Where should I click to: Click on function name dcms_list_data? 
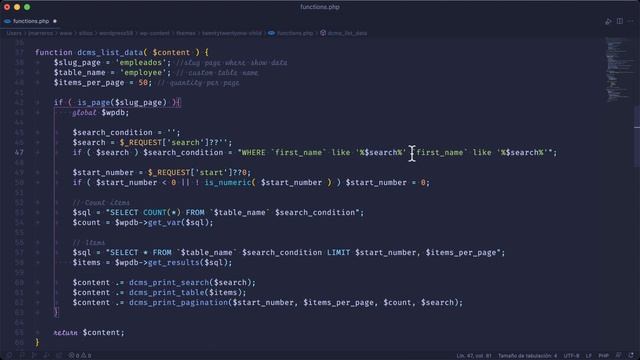(110, 52)
